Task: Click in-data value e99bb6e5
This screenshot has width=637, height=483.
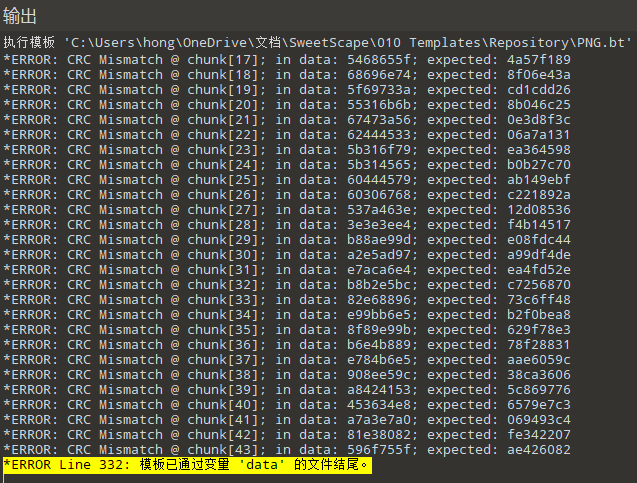Action: (x=379, y=315)
